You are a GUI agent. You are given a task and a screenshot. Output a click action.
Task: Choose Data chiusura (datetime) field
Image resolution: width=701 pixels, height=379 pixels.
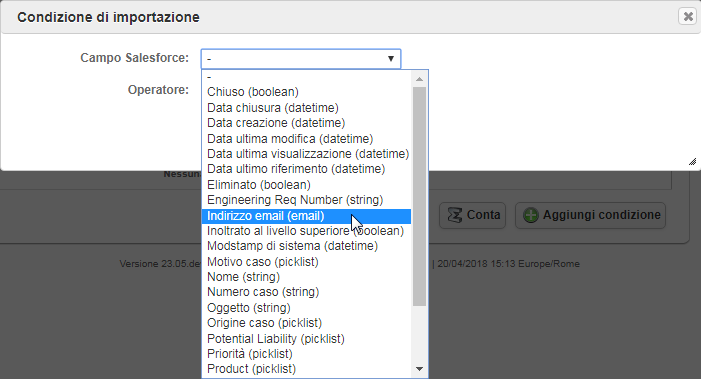(306, 108)
